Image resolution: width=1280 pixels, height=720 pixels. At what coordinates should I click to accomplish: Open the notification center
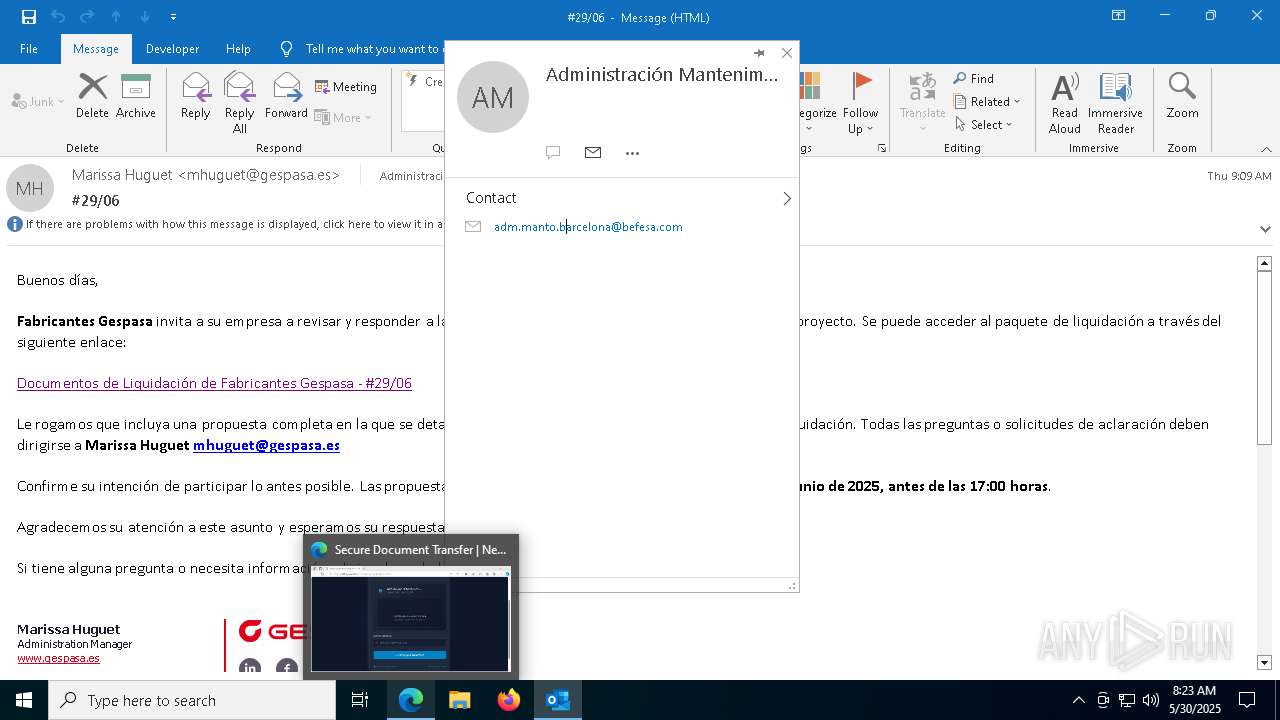1247,700
